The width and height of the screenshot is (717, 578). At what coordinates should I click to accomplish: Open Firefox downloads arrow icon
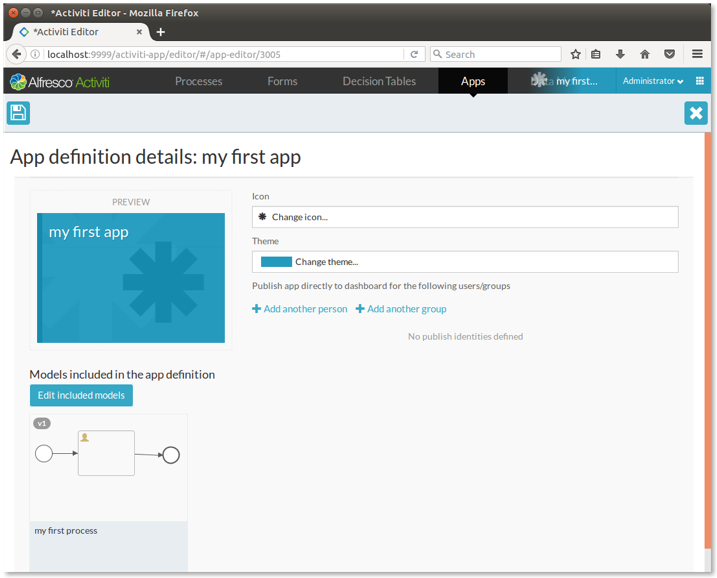pyautogui.click(x=620, y=54)
